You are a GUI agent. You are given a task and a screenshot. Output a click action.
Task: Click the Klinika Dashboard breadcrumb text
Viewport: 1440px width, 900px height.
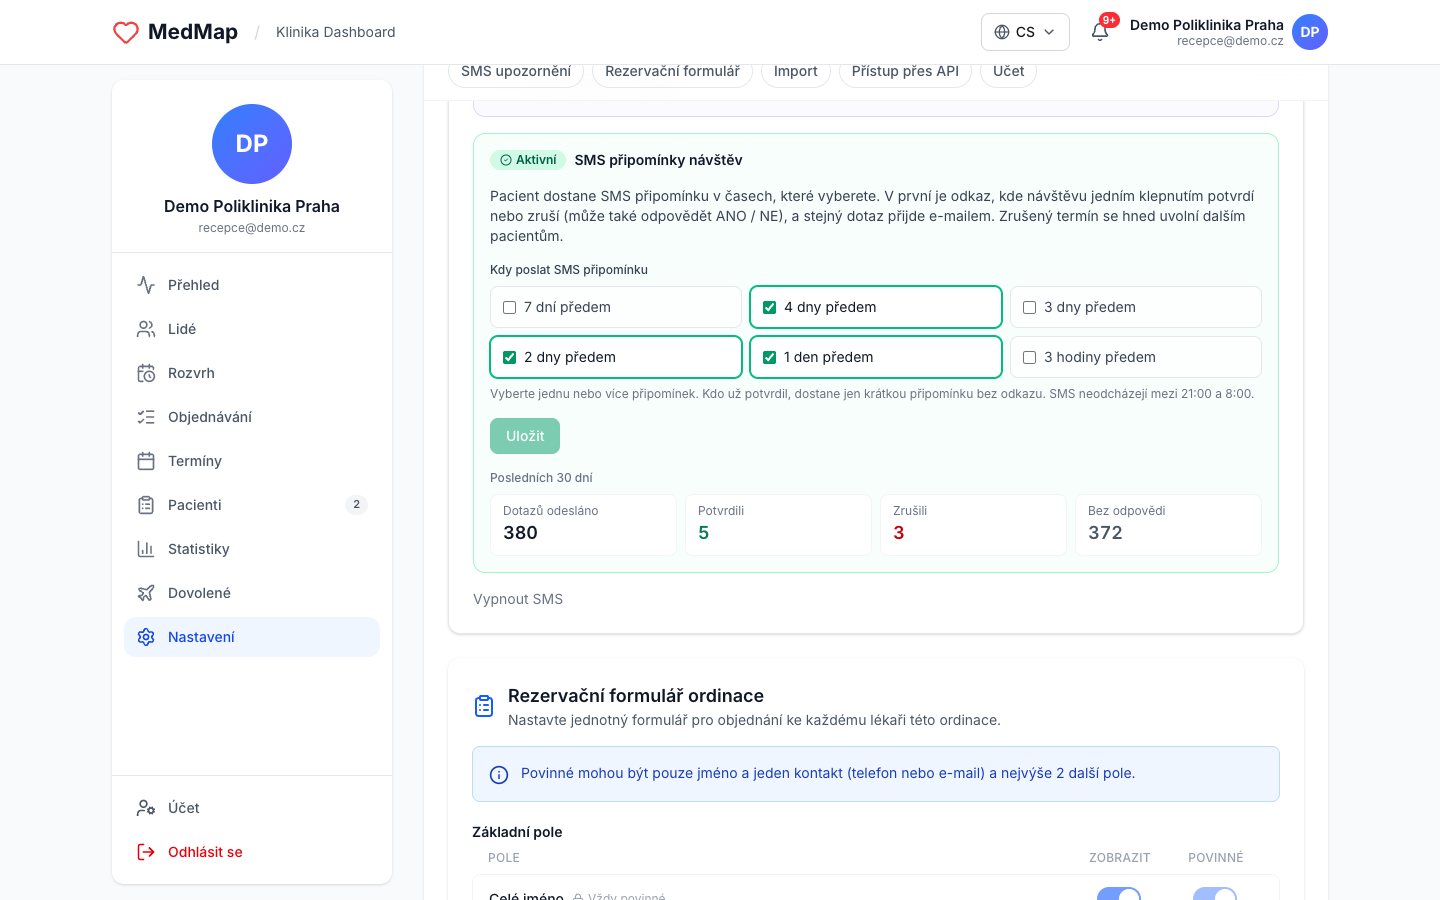336,32
